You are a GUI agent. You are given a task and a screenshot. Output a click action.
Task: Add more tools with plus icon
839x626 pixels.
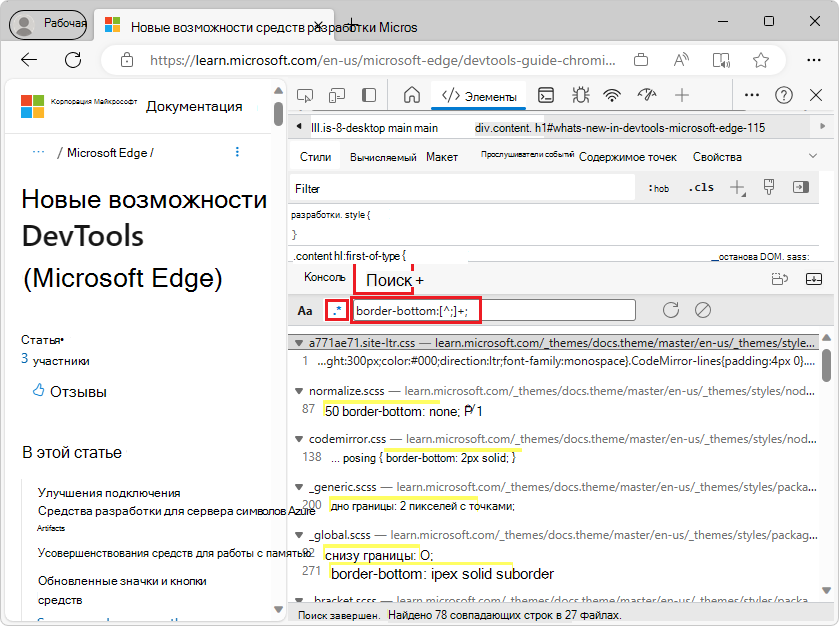point(682,96)
